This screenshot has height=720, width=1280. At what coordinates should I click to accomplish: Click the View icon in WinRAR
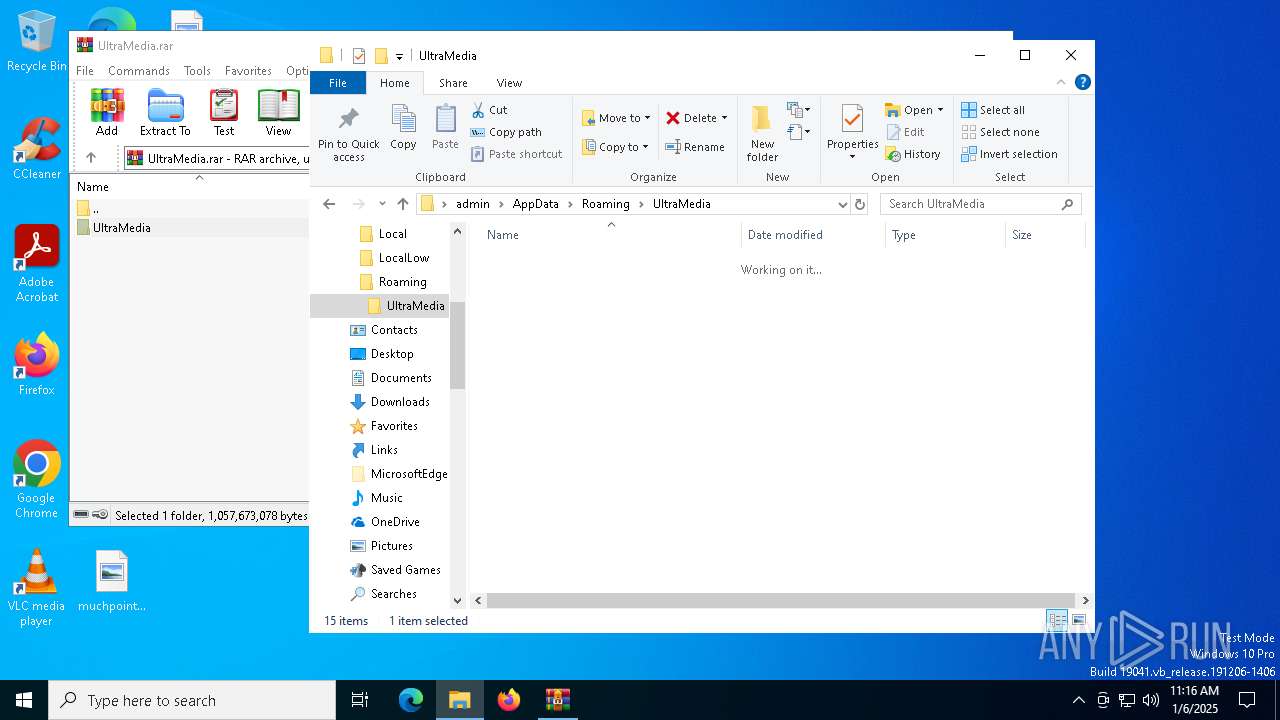tap(278, 113)
